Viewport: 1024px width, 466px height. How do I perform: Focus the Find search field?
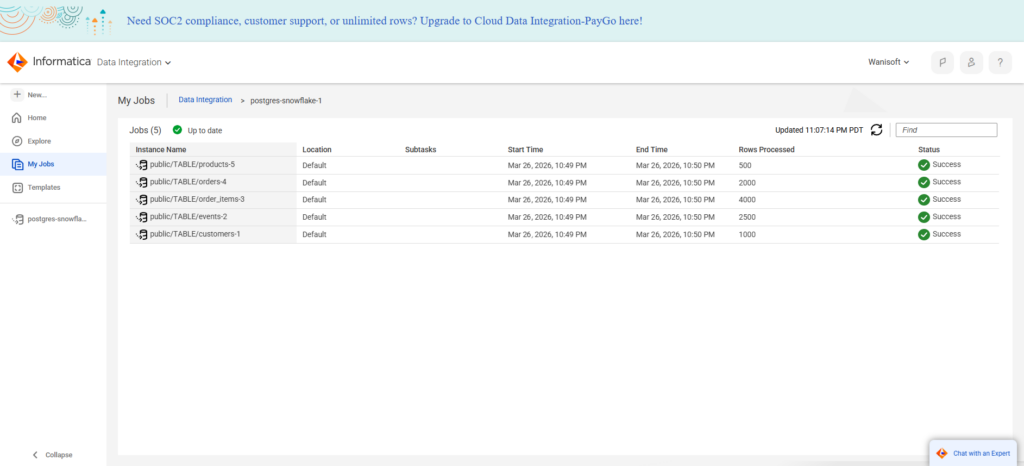(946, 130)
